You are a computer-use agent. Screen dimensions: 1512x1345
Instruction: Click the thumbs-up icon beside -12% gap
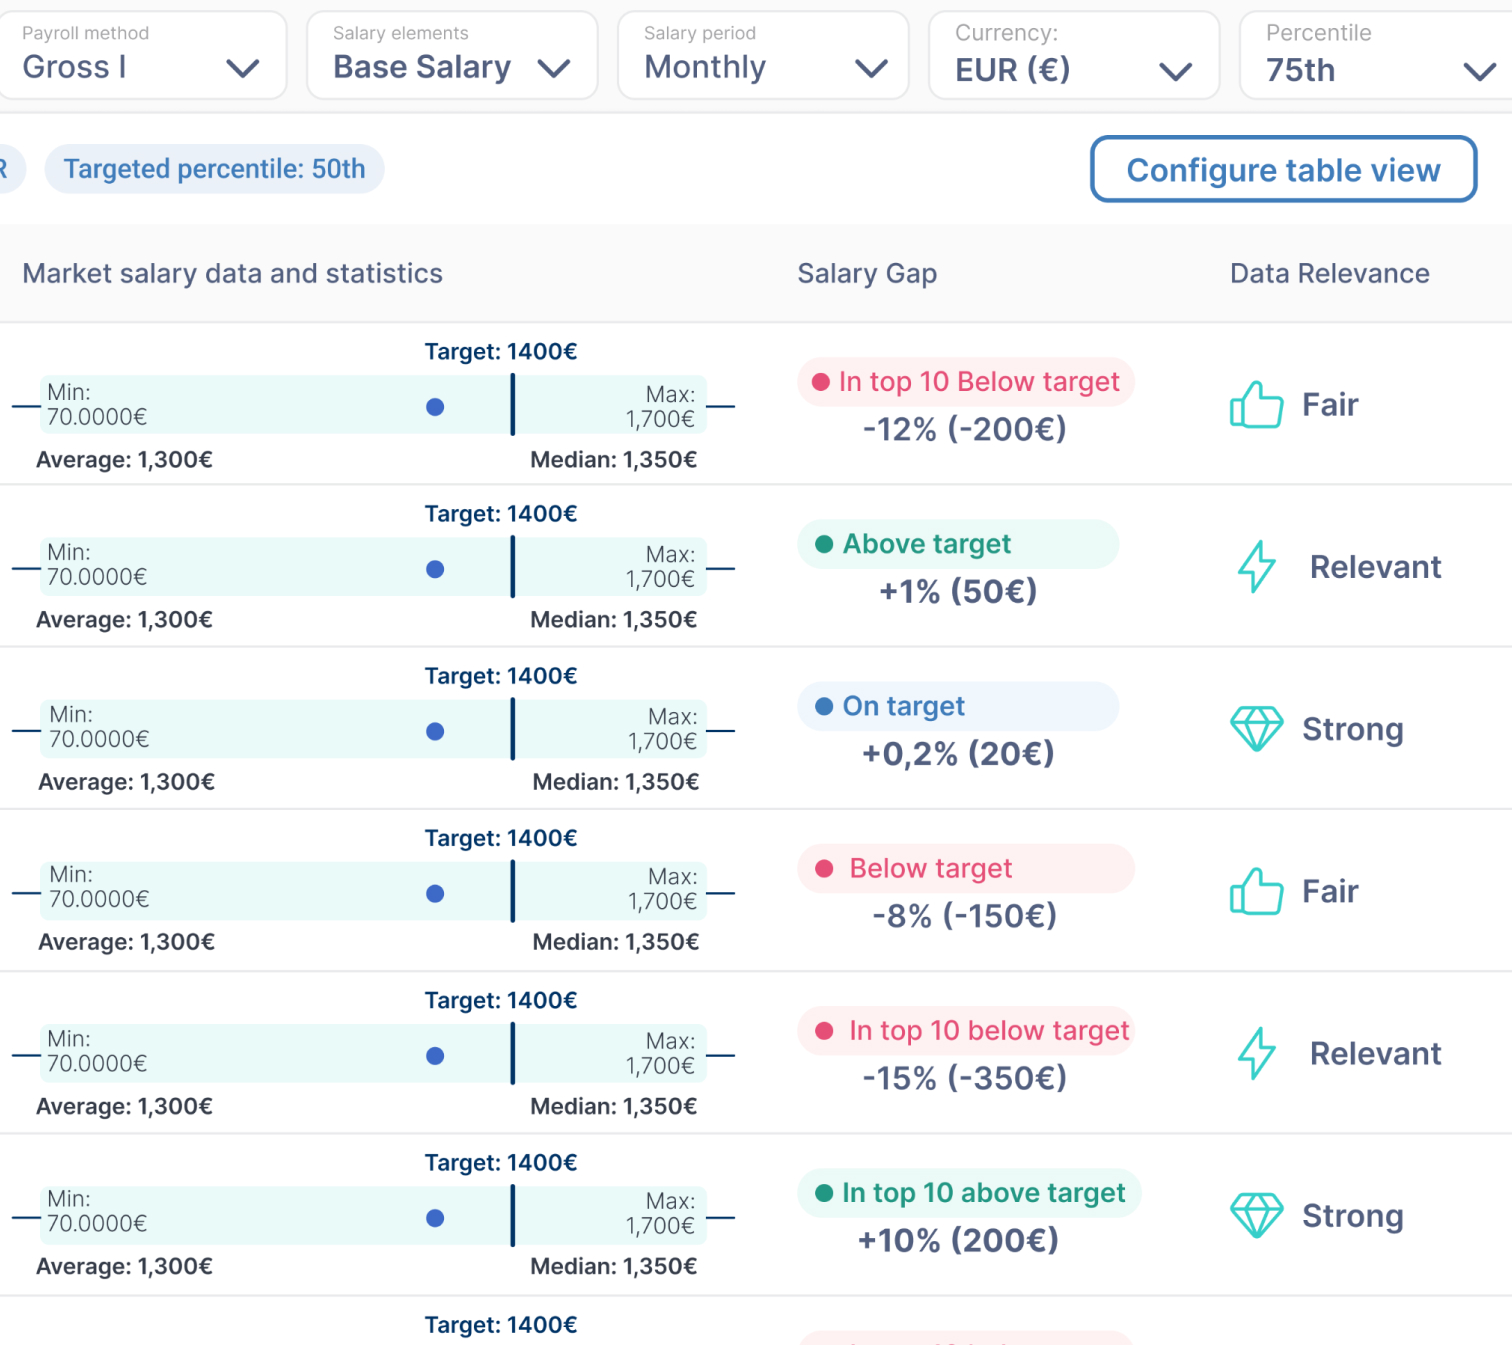pos(1256,405)
